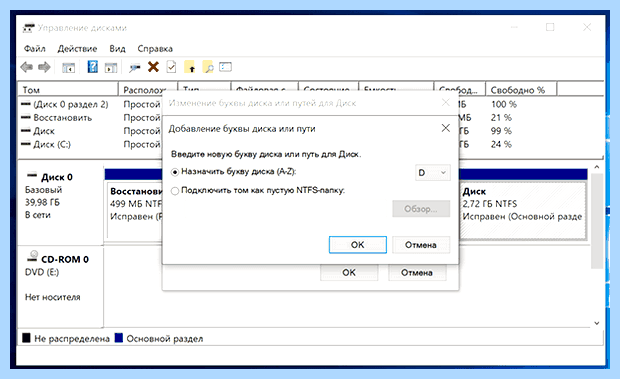
Task: Select the '(Диск 0 раздел 2)' volume row
Action: (71, 104)
